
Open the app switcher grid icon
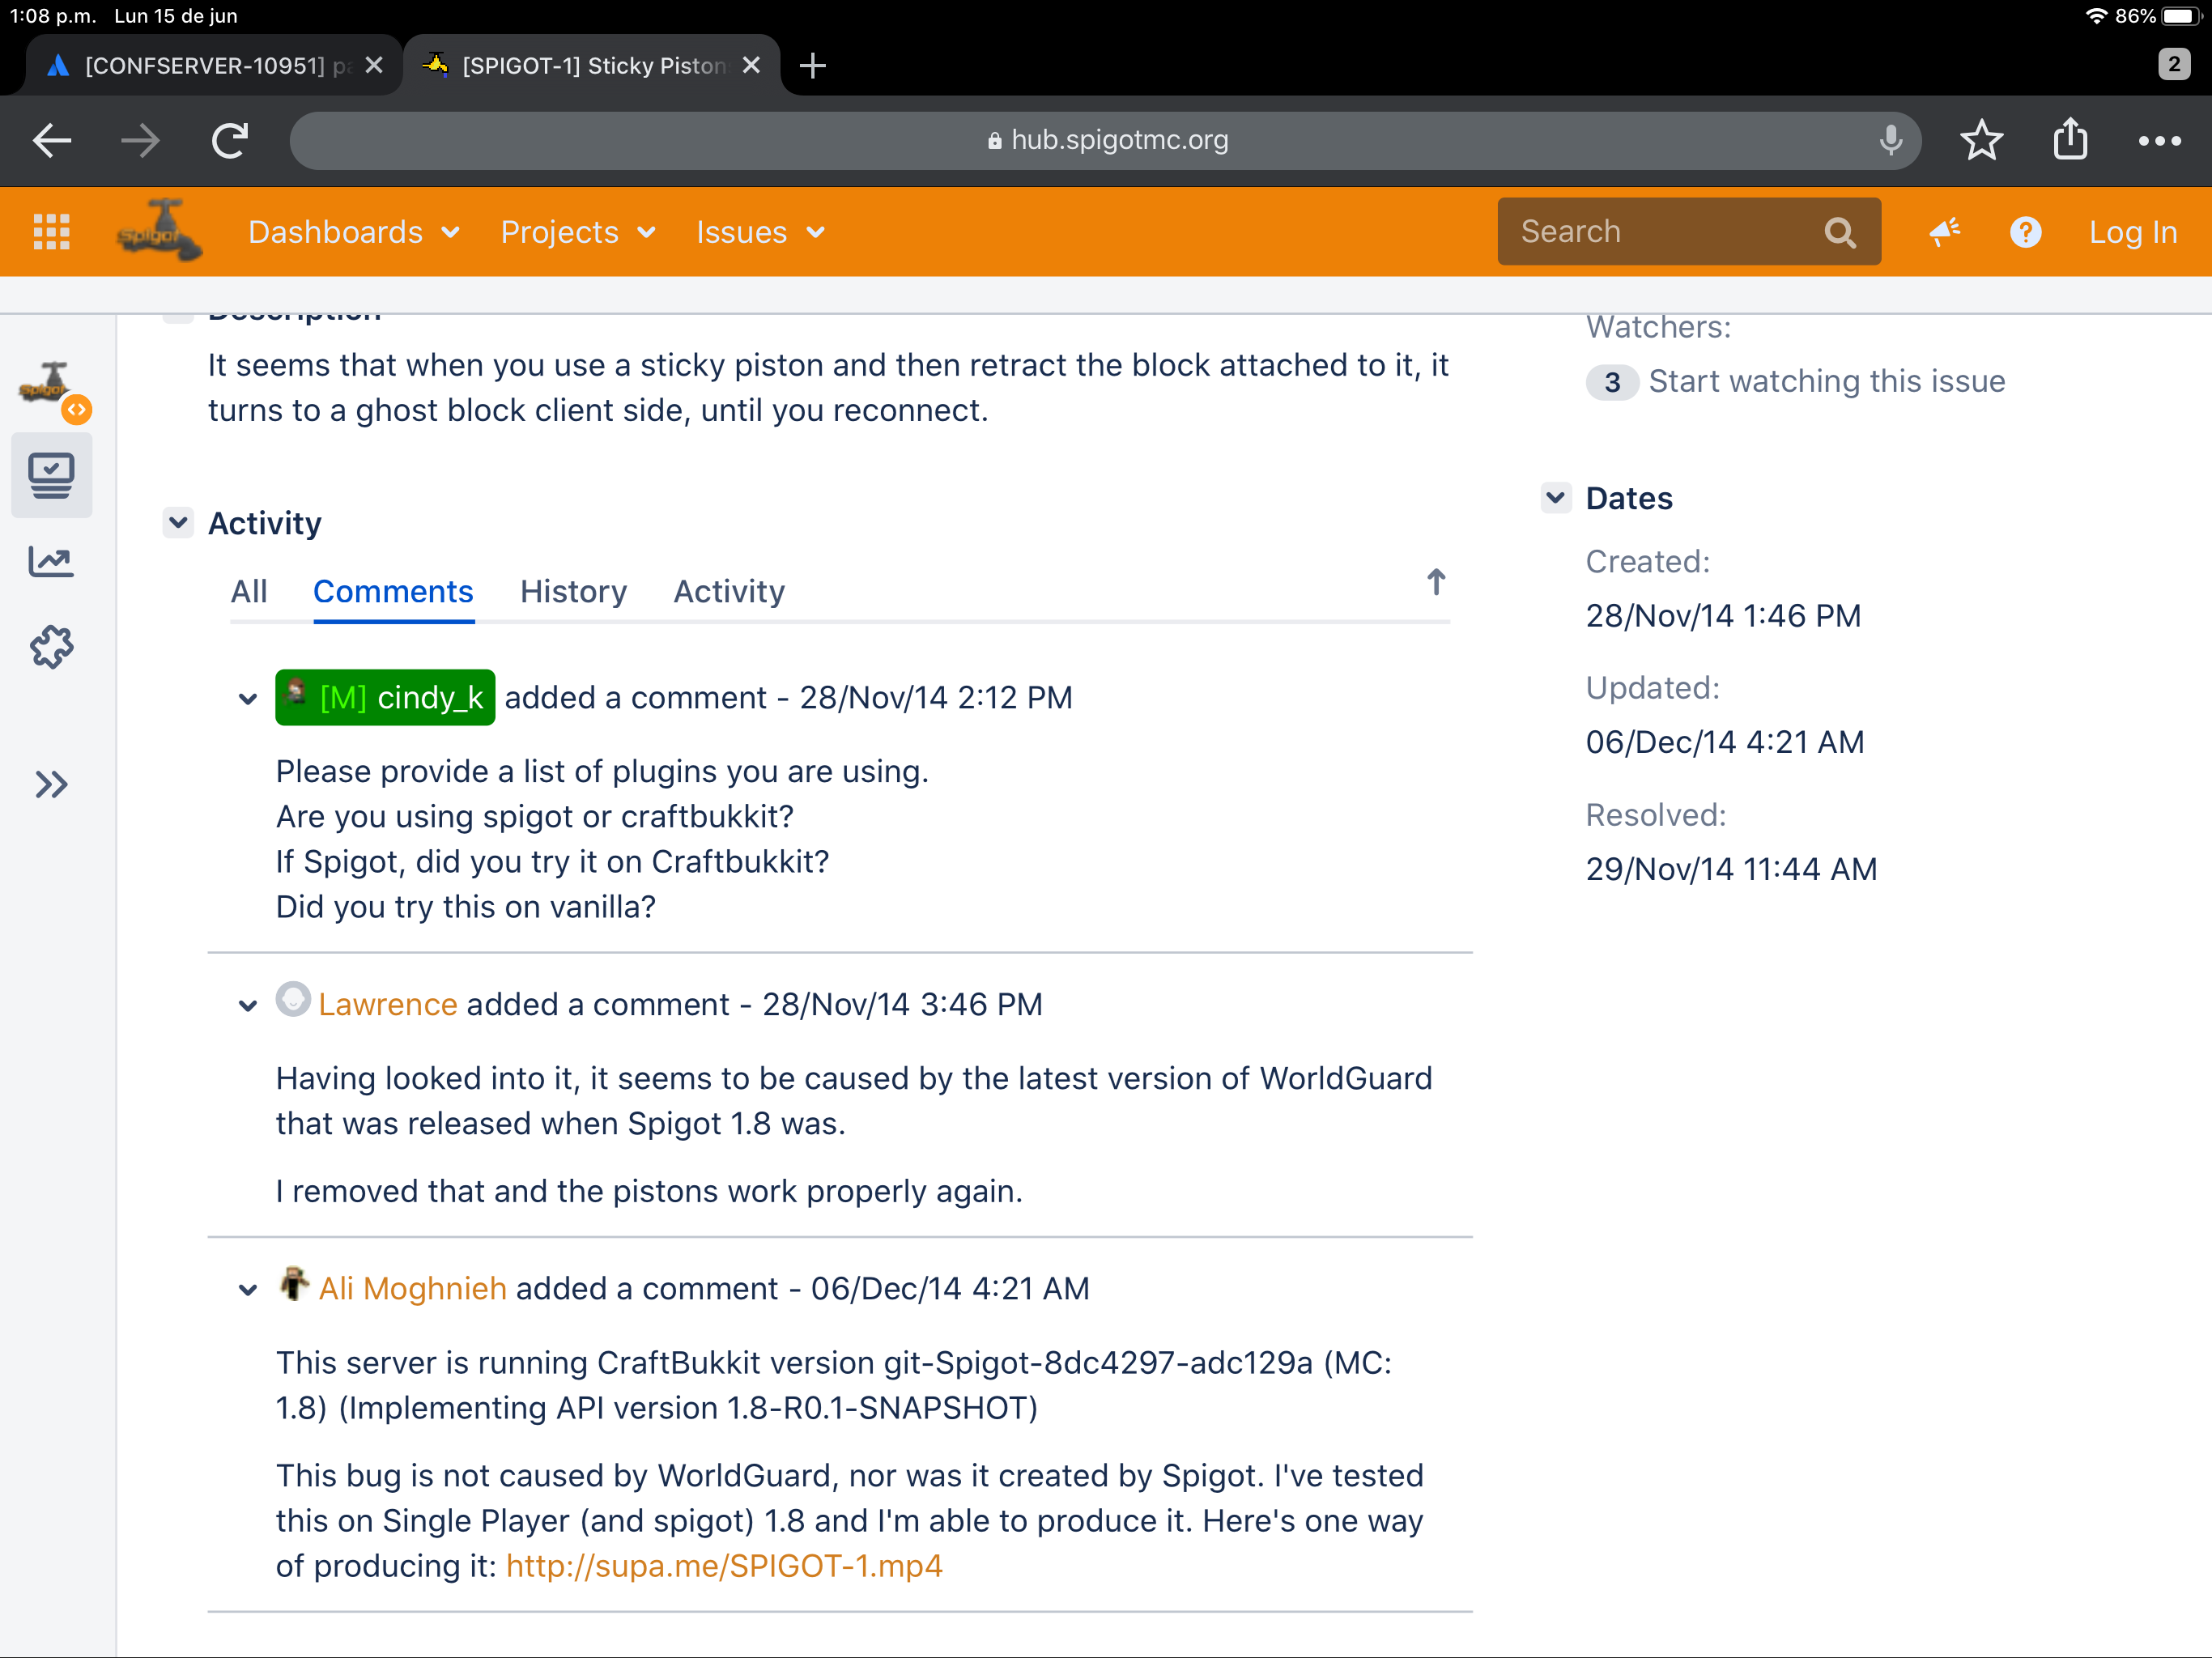click(x=51, y=232)
